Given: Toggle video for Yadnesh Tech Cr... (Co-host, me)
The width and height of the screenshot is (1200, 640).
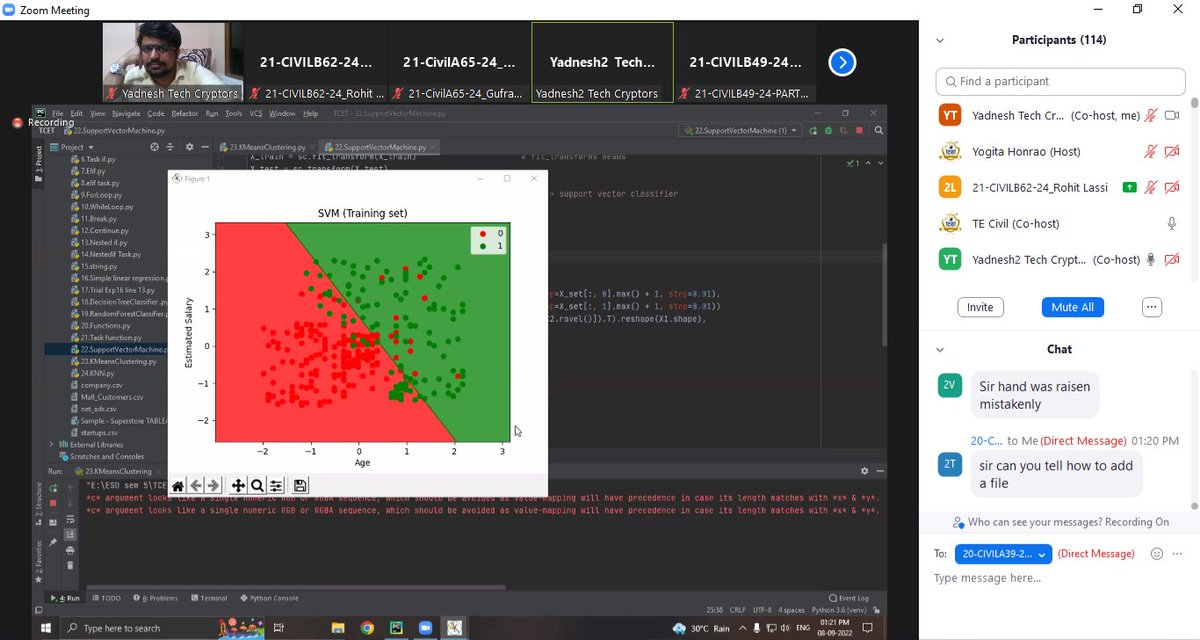Looking at the screenshot, I should click(1172, 116).
